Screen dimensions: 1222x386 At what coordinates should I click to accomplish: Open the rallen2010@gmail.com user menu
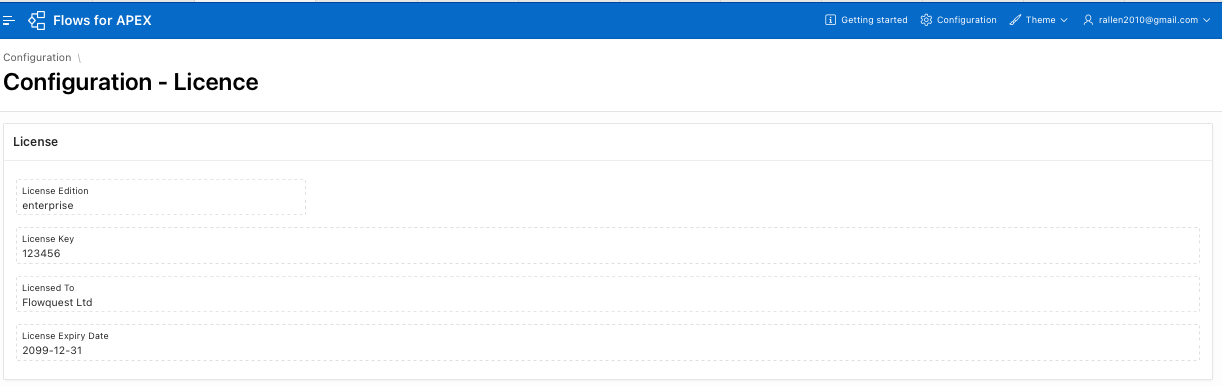1147,20
